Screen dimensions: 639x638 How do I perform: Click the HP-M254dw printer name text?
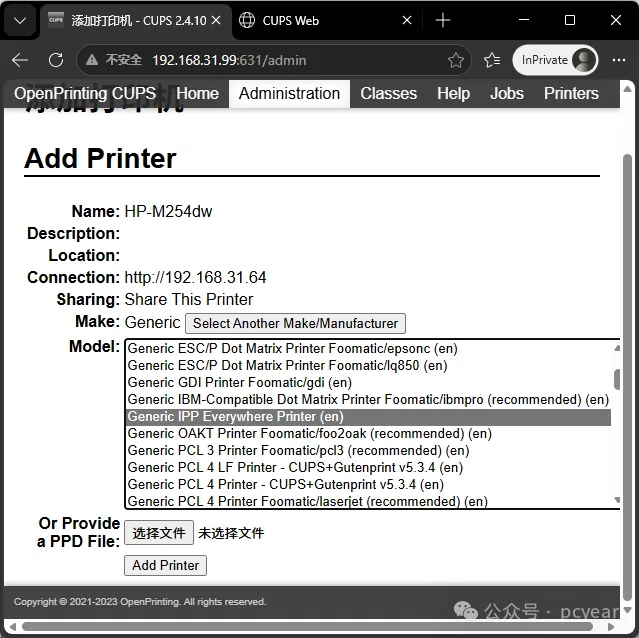[168, 211]
